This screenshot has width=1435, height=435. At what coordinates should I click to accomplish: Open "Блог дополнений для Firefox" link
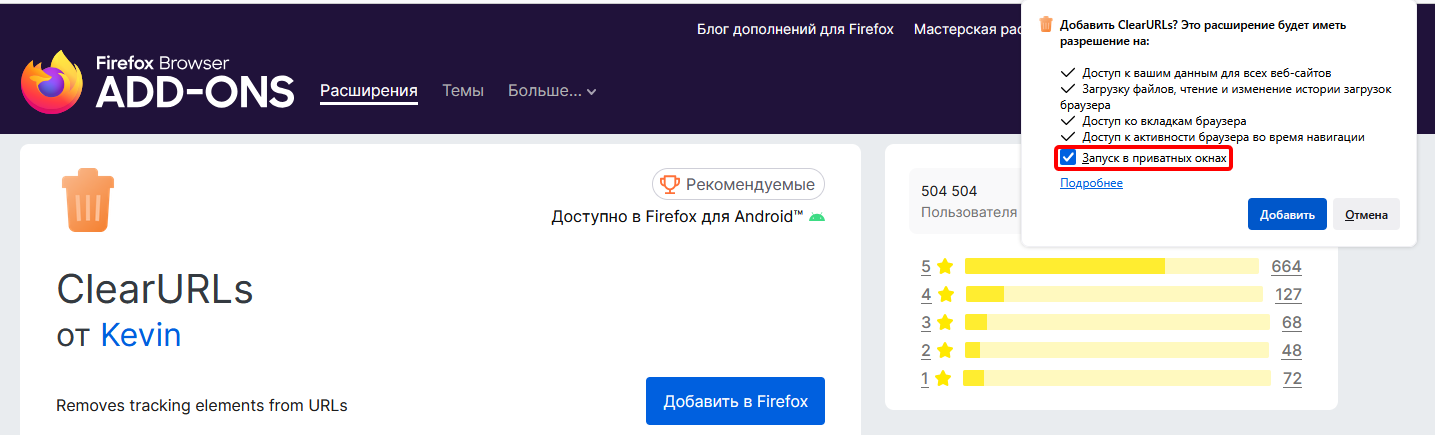tap(795, 29)
